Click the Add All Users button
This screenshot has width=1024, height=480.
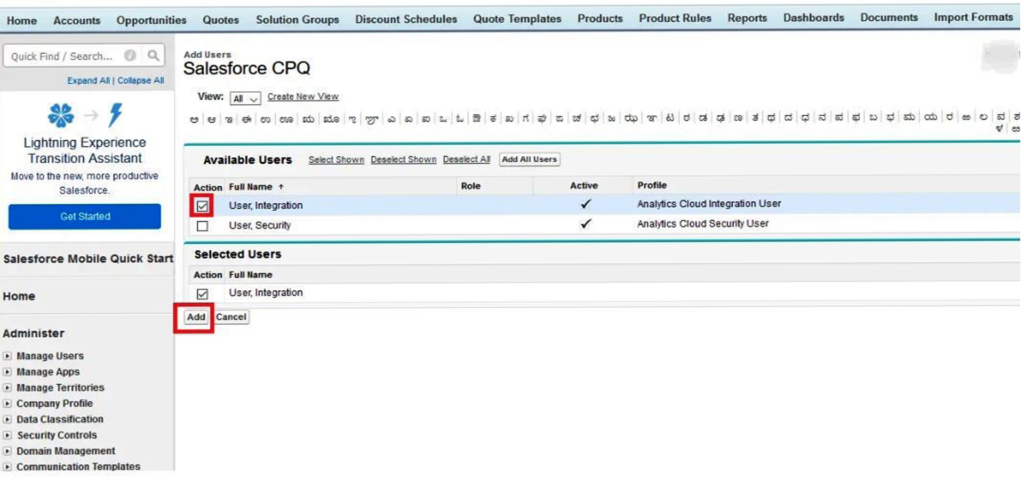pos(530,160)
